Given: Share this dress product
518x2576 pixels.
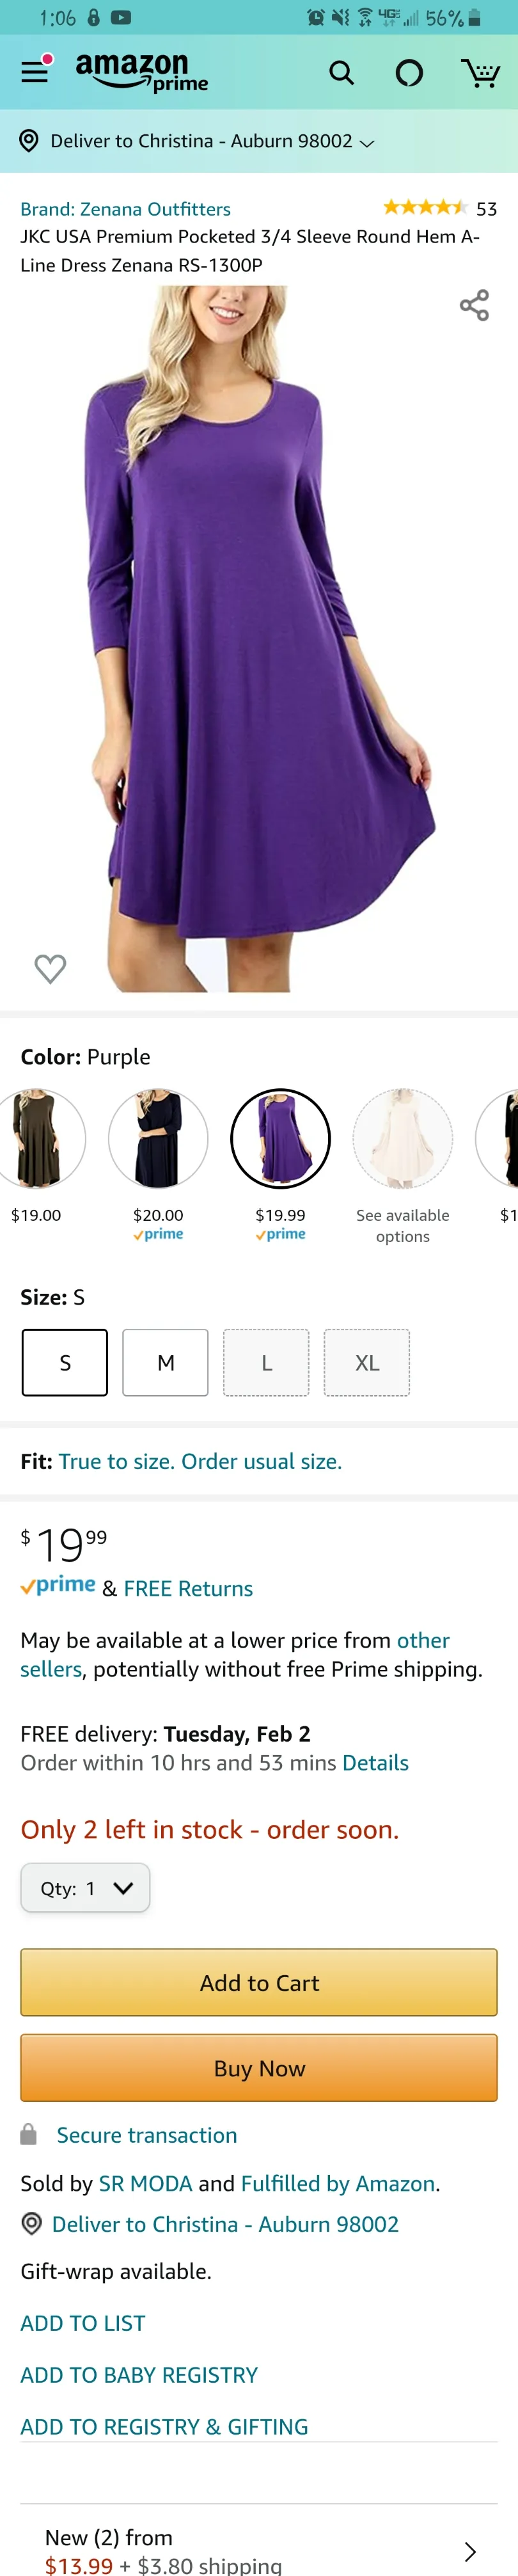Looking at the screenshot, I should pos(474,305).
